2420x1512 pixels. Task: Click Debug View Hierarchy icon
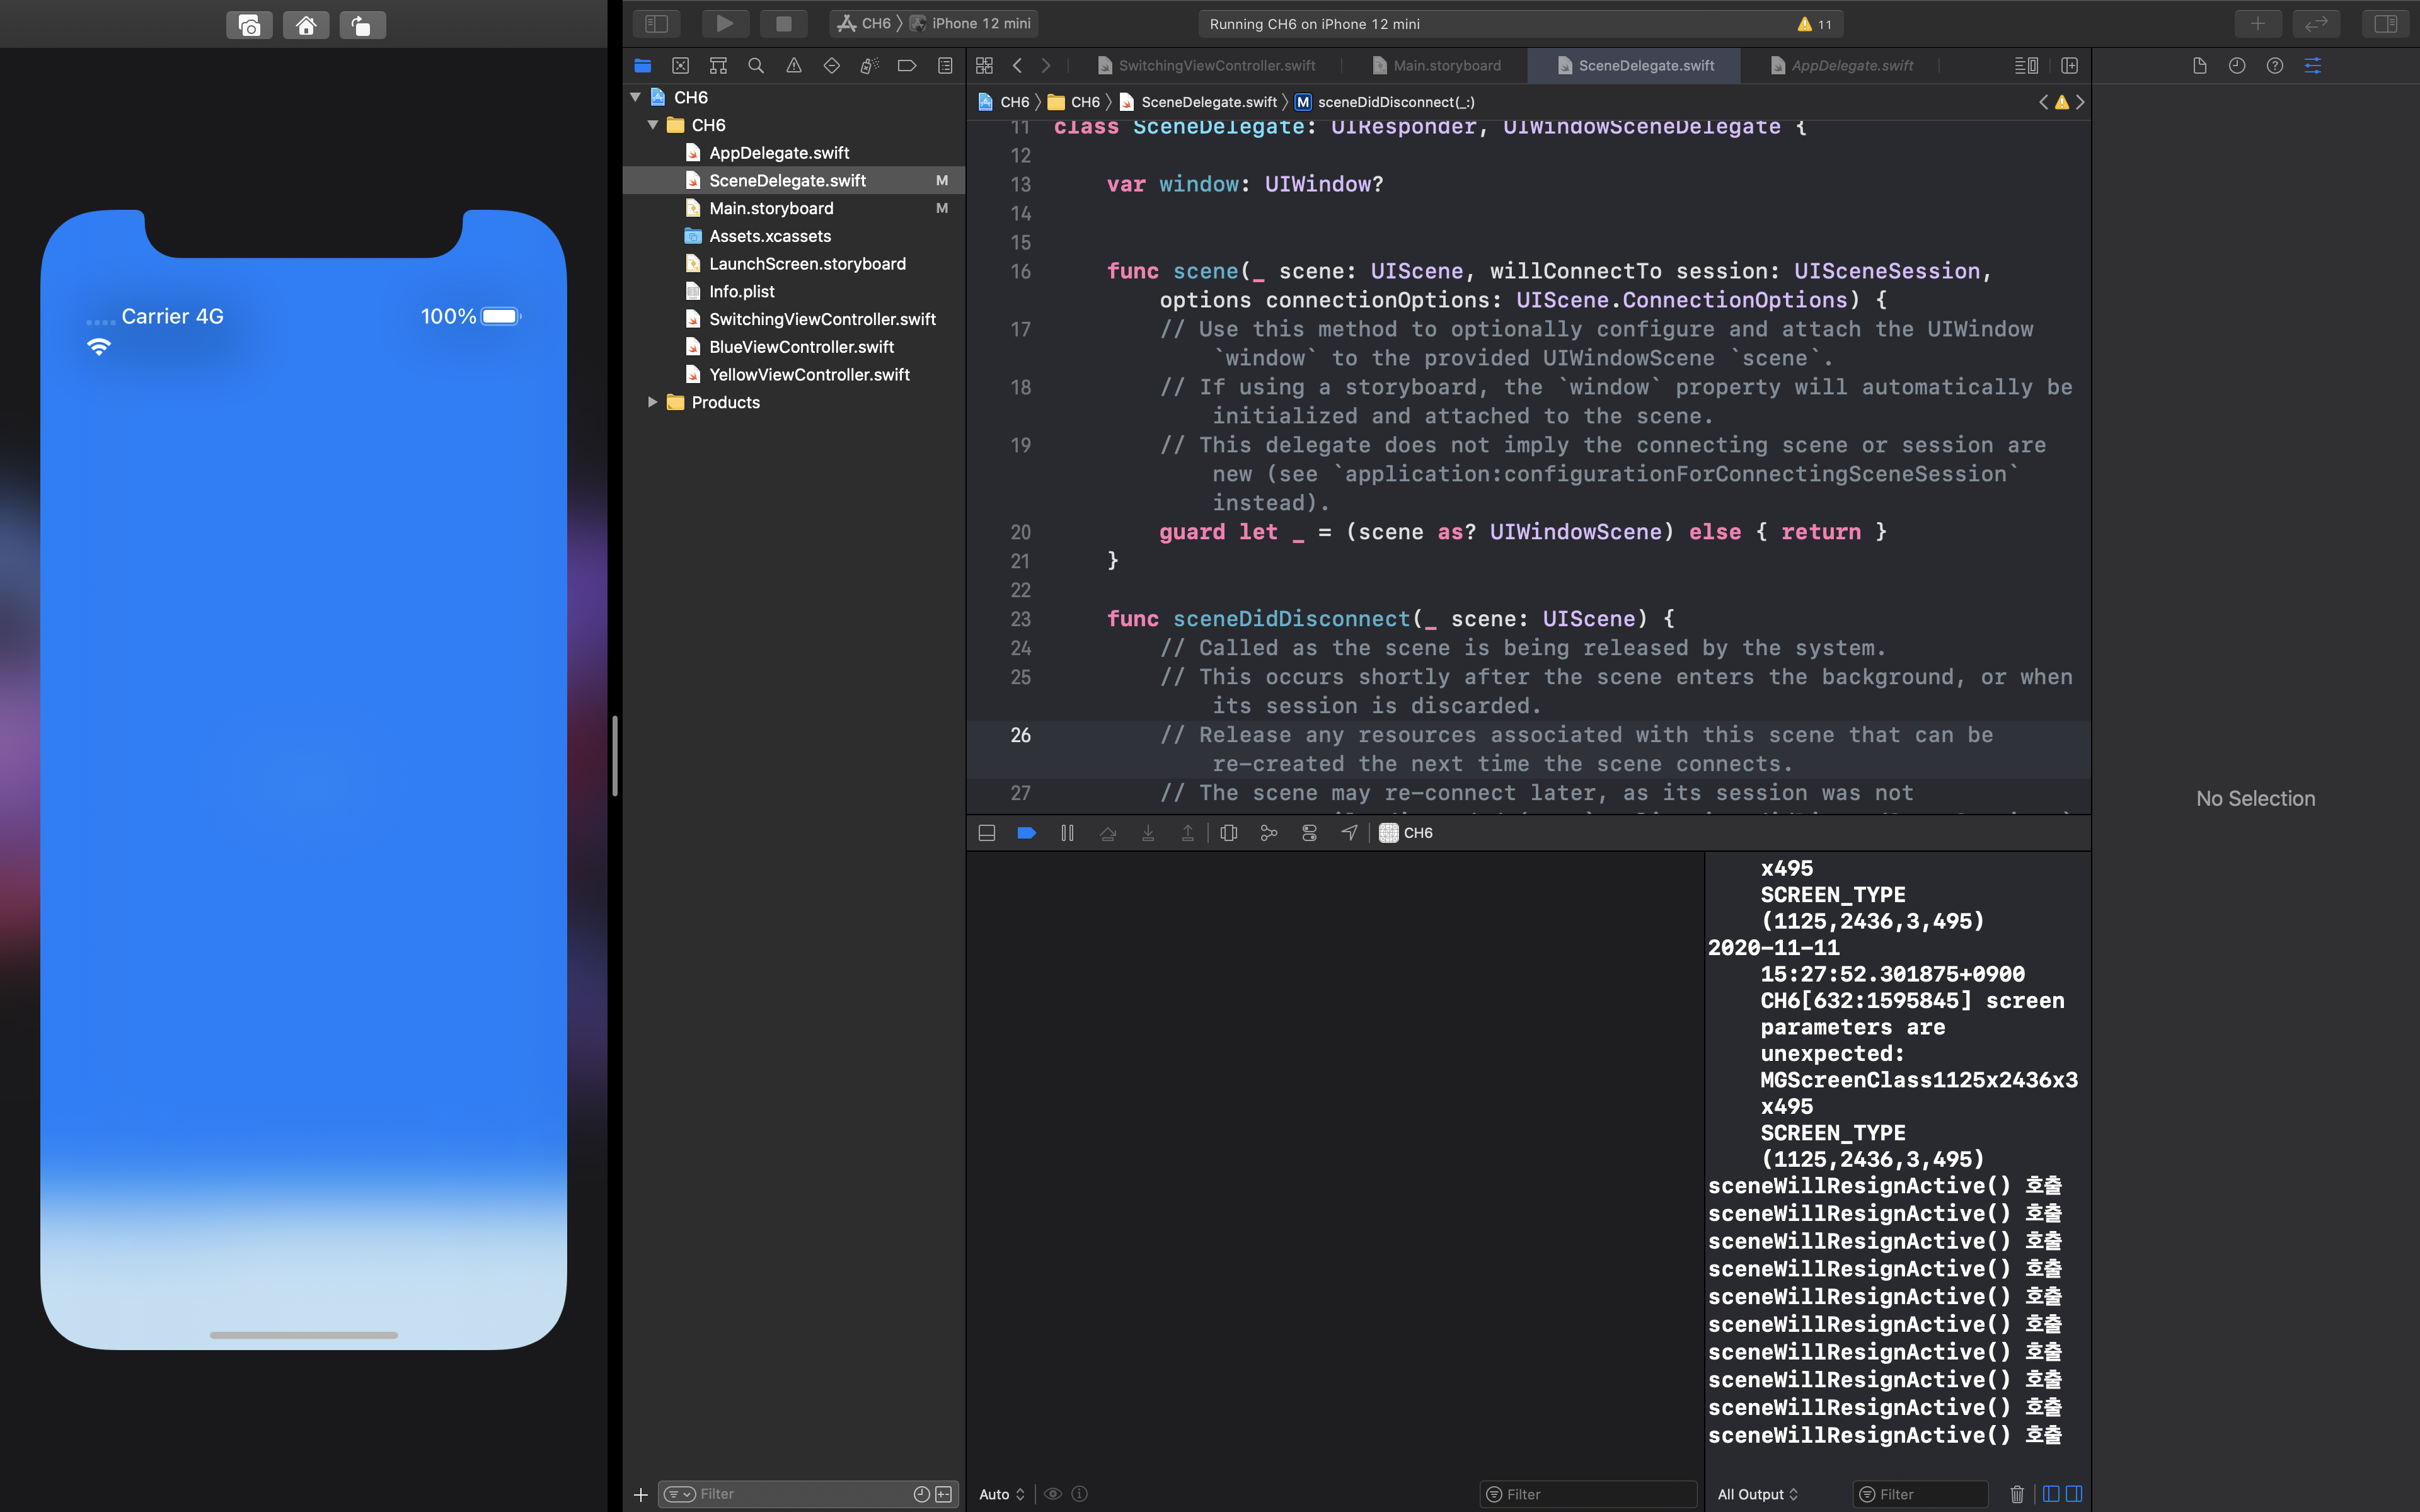point(1229,833)
